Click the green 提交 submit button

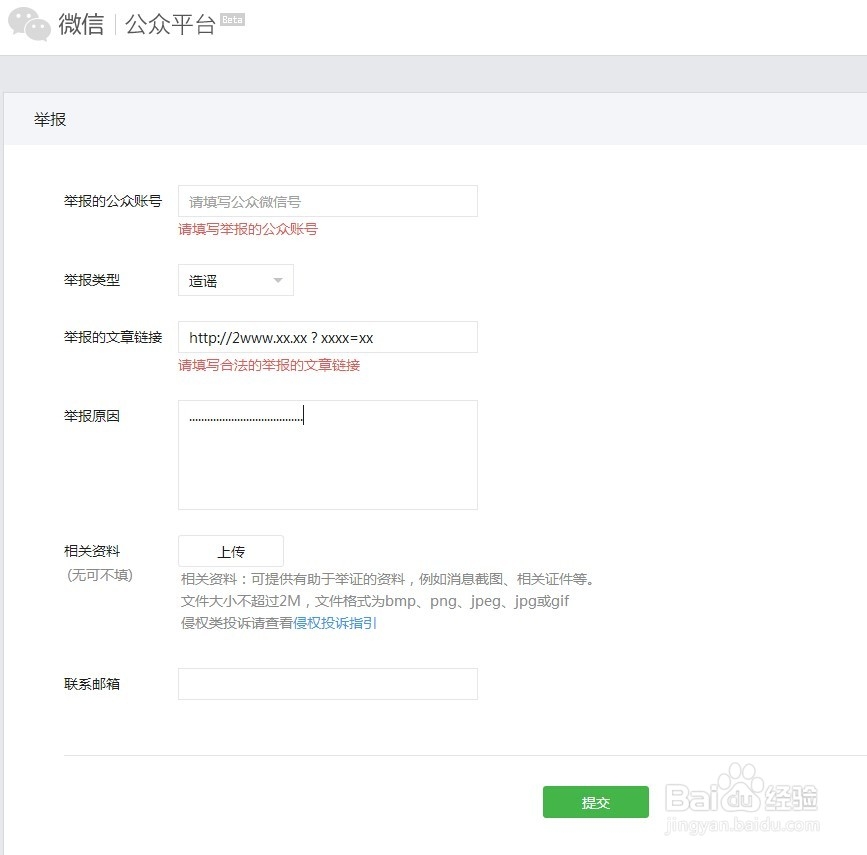[x=595, y=801]
